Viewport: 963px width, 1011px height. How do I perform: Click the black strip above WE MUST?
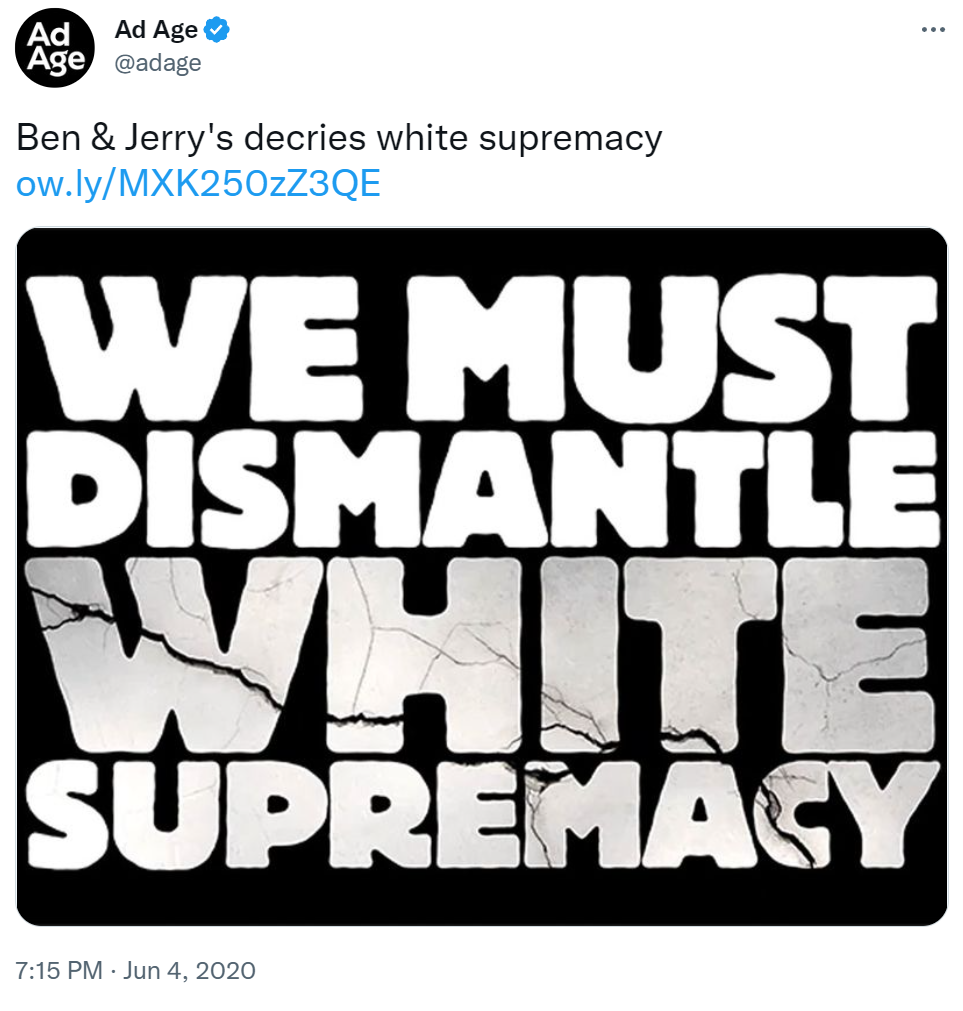click(x=482, y=250)
